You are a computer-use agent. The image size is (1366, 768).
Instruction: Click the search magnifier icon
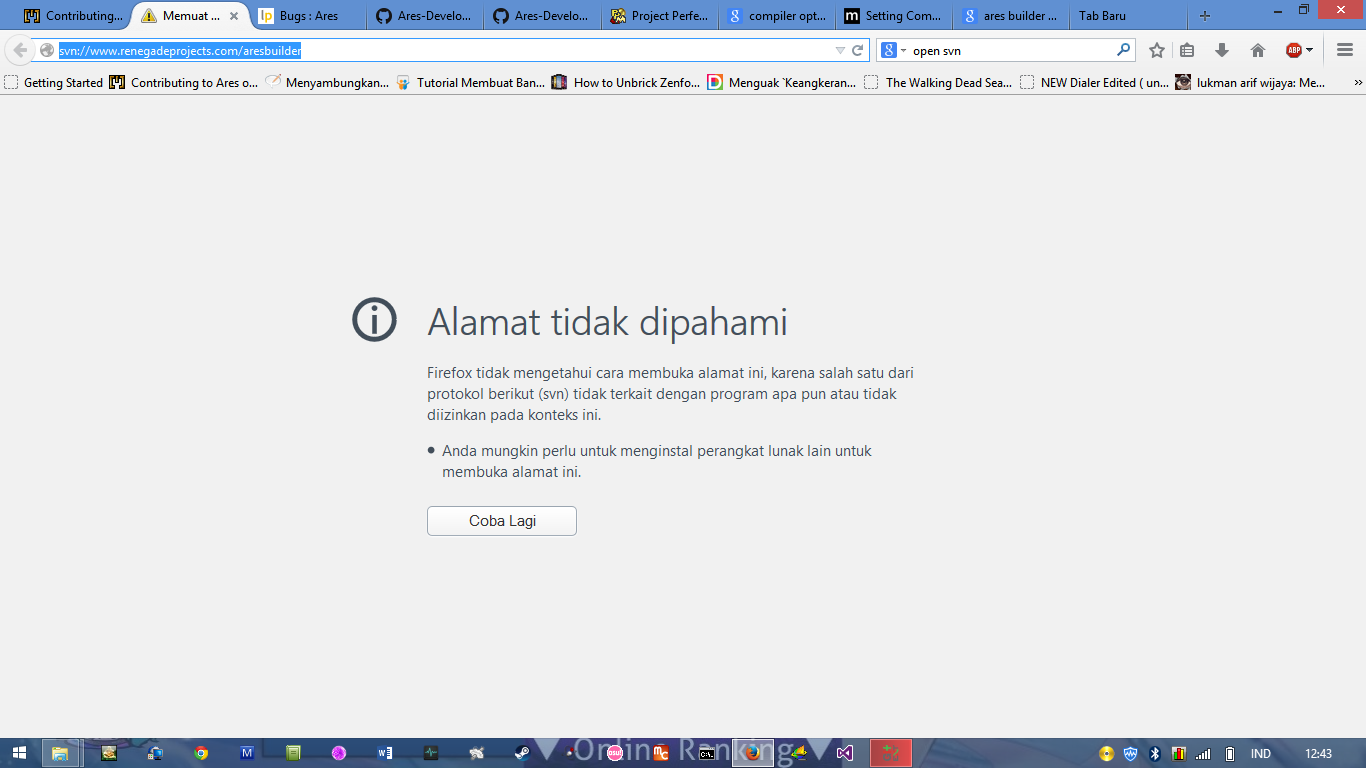[1123, 50]
